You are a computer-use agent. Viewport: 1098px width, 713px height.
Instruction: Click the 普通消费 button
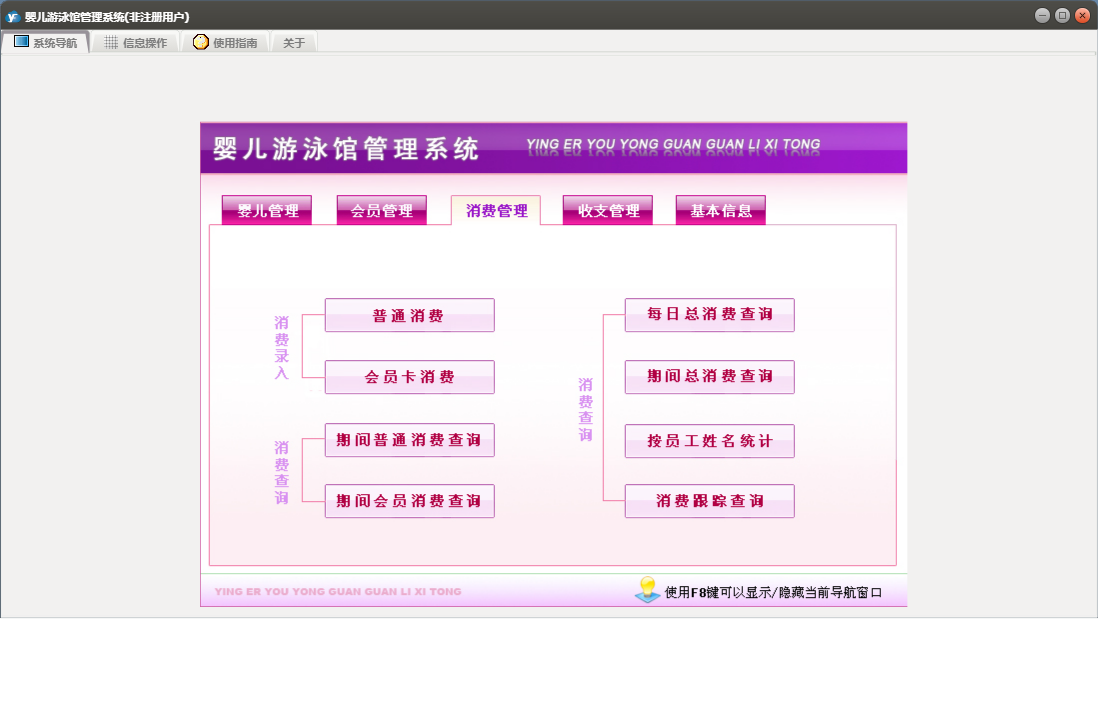pos(410,315)
